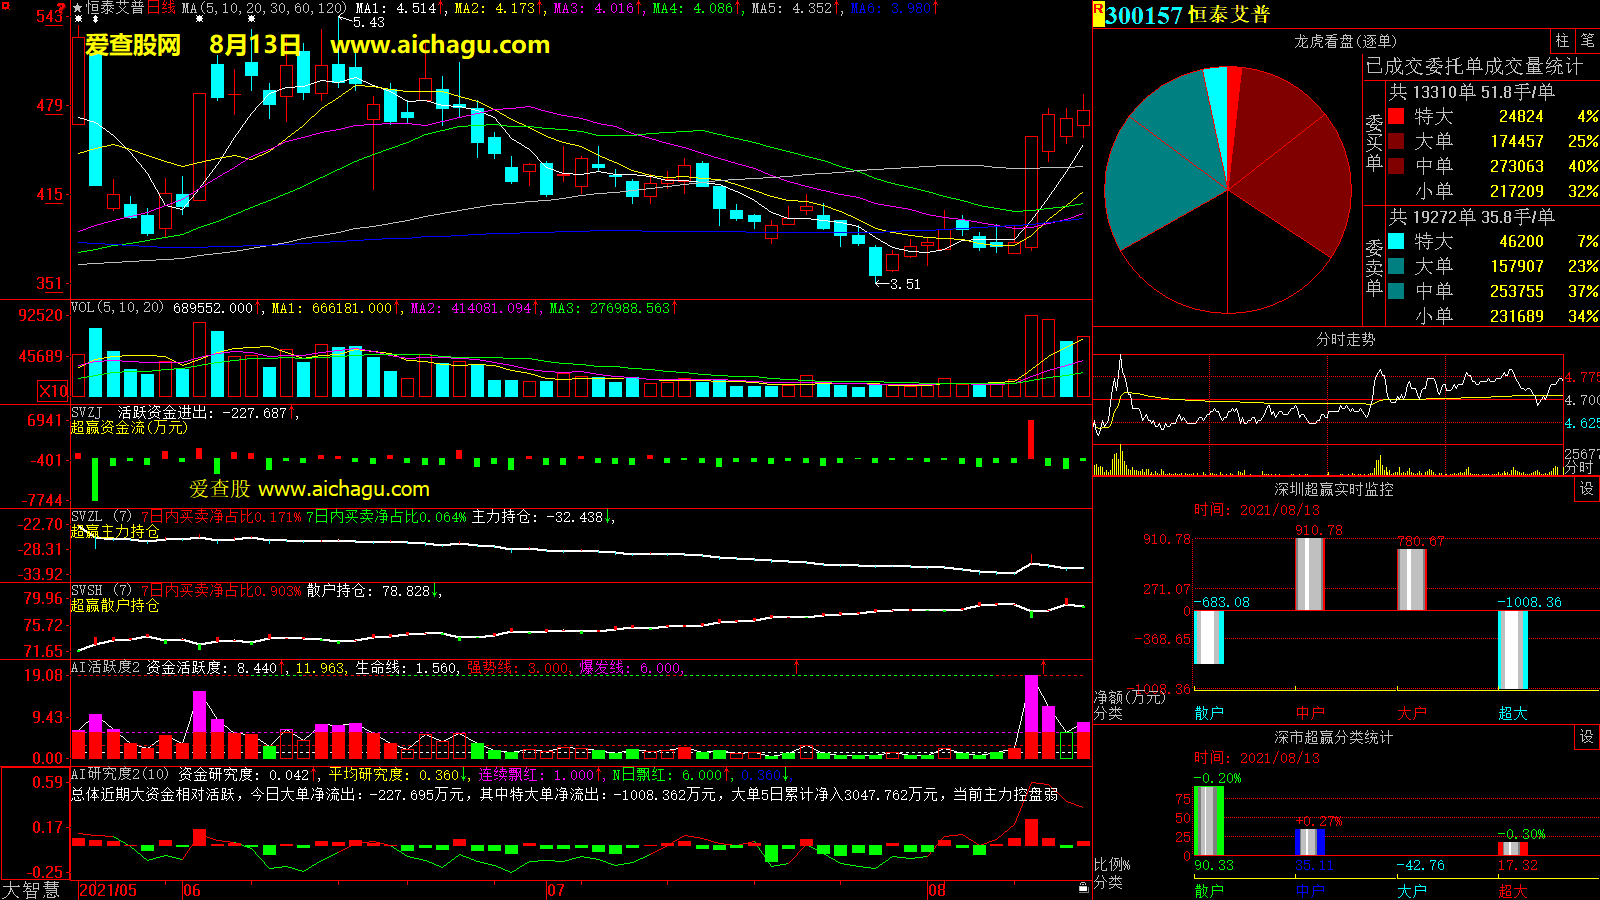Switch pie panel to 柱 bar view
Image resolution: width=1600 pixels, height=900 pixels.
[x=1562, y=41]
